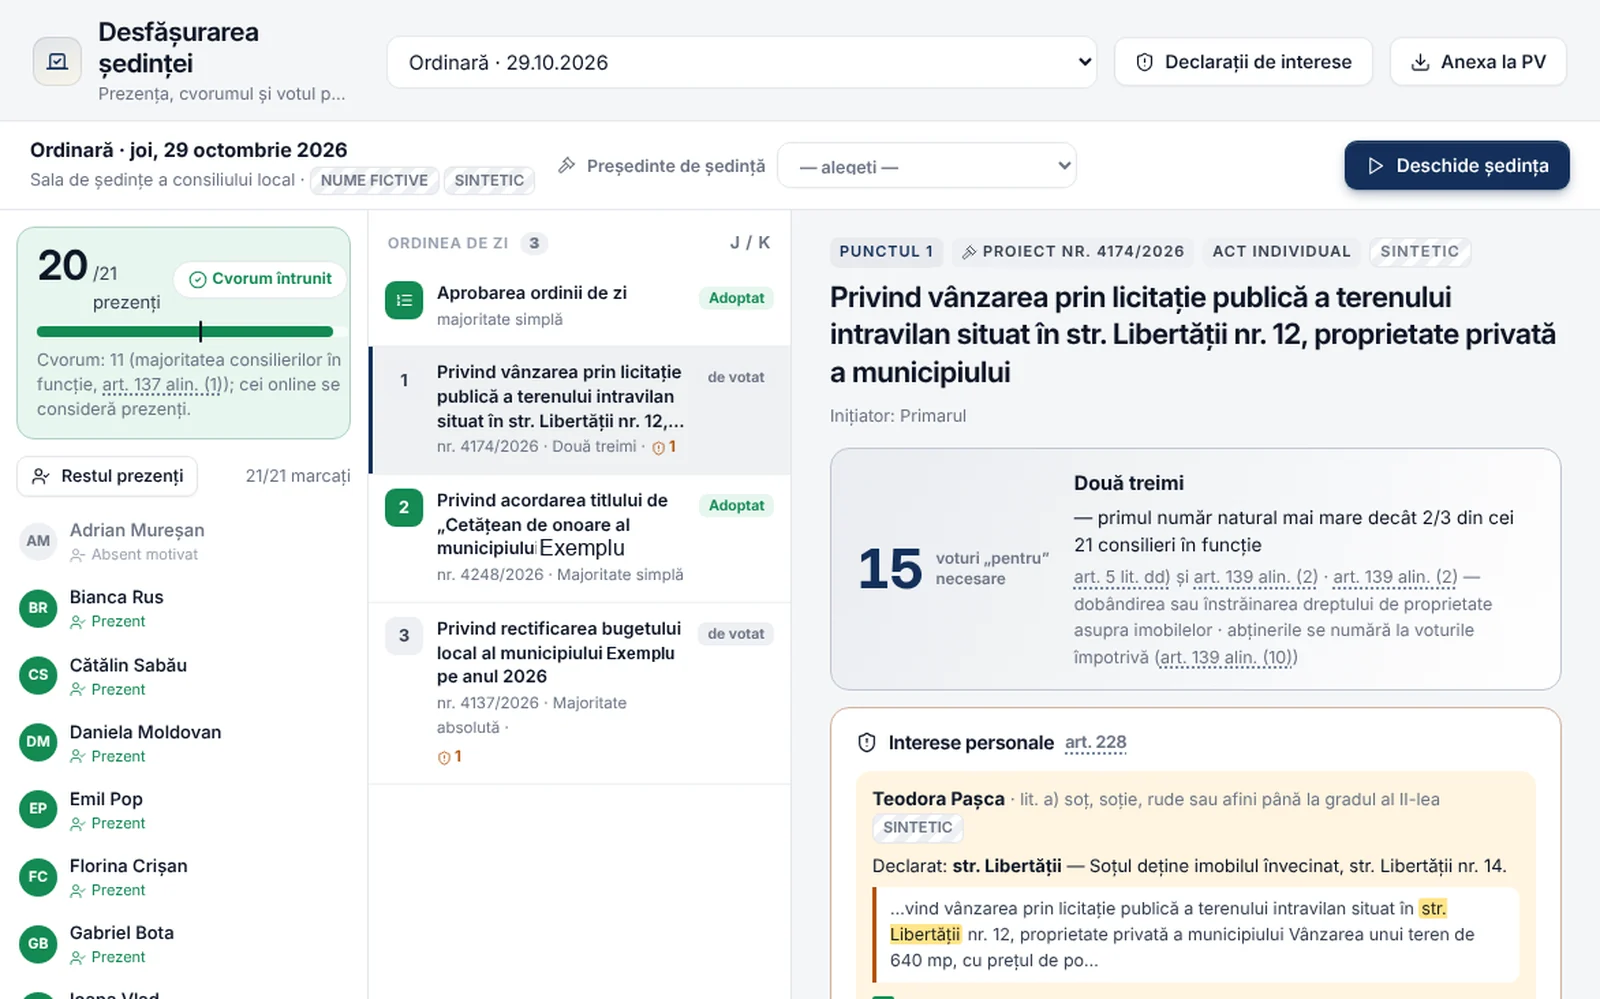Click the PROIECT NR. 4174/2026 tag
Image resolution: width=1600 pixels, height=999 pixels.
coord(1073,251)
